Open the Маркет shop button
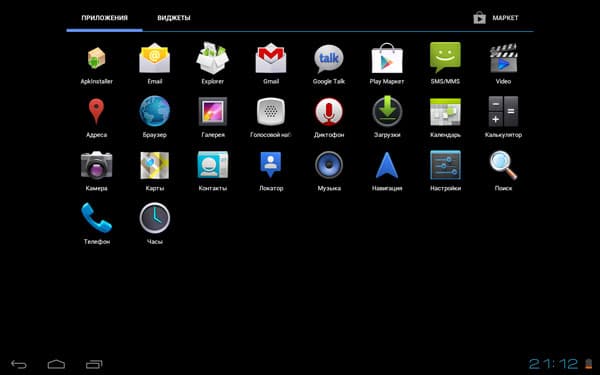 click(496, 18)
